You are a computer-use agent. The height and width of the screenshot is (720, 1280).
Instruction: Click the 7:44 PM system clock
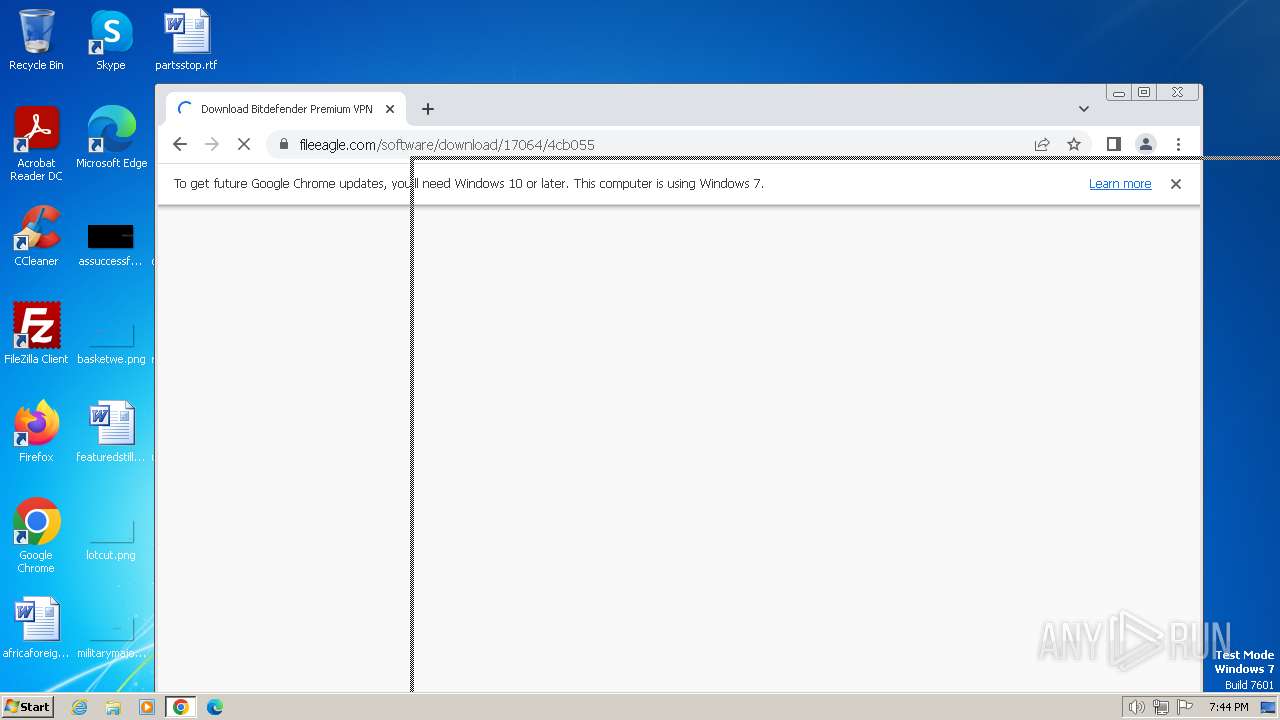pos(1228,707)
